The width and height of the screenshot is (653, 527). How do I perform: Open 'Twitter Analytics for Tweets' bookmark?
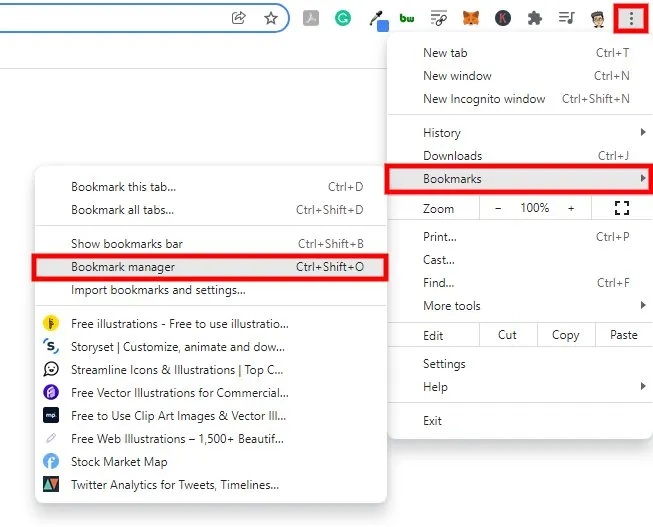[211, 485]
